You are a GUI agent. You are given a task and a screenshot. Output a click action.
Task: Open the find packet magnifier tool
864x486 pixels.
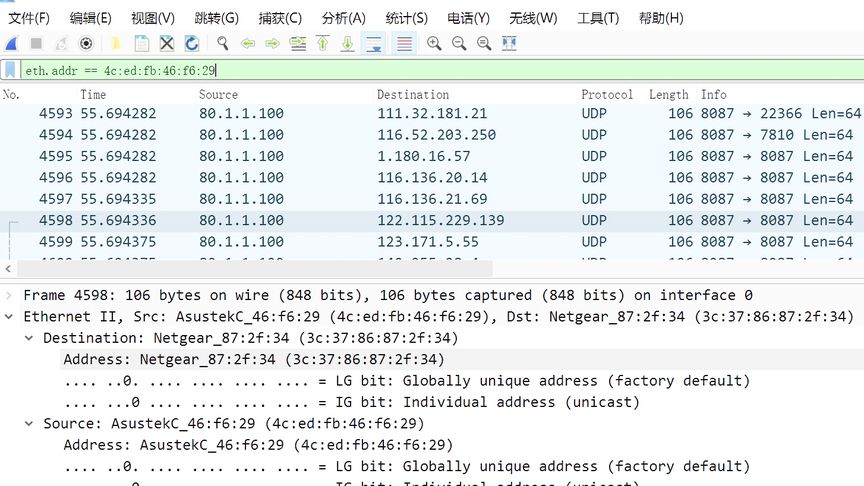pyautogui.click(x=222, y=44)
